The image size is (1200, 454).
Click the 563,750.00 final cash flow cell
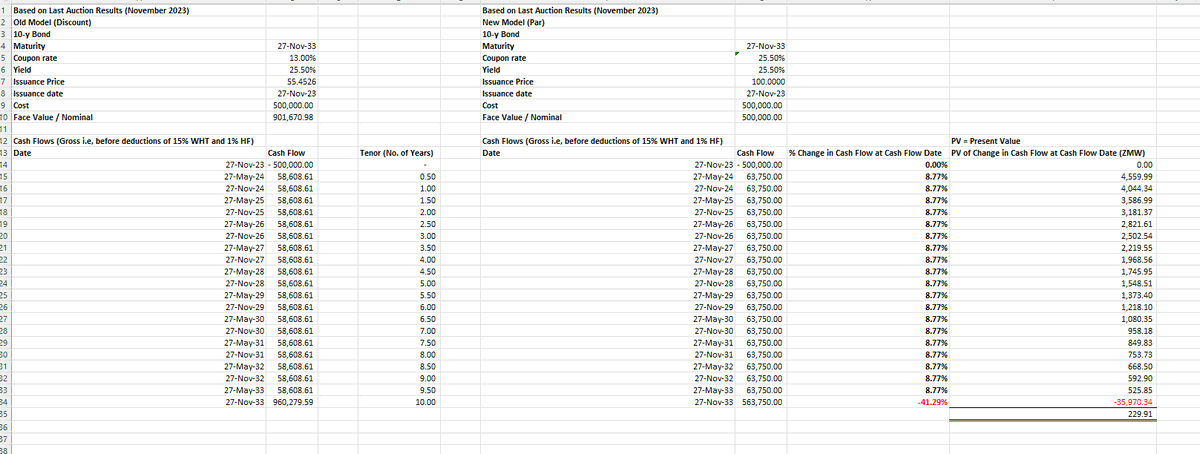point(761,401)
